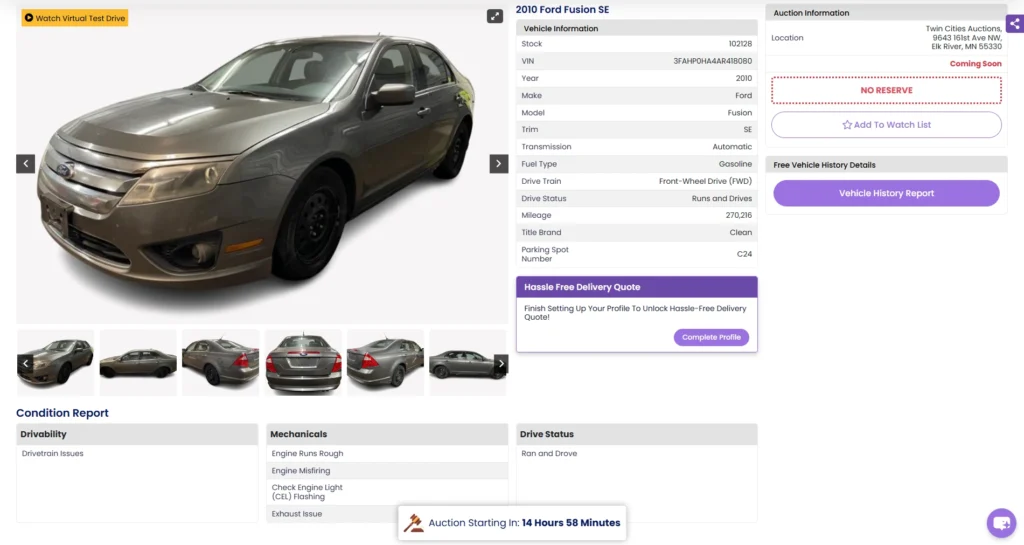Open the Vehicle History Report

point(886,193)
